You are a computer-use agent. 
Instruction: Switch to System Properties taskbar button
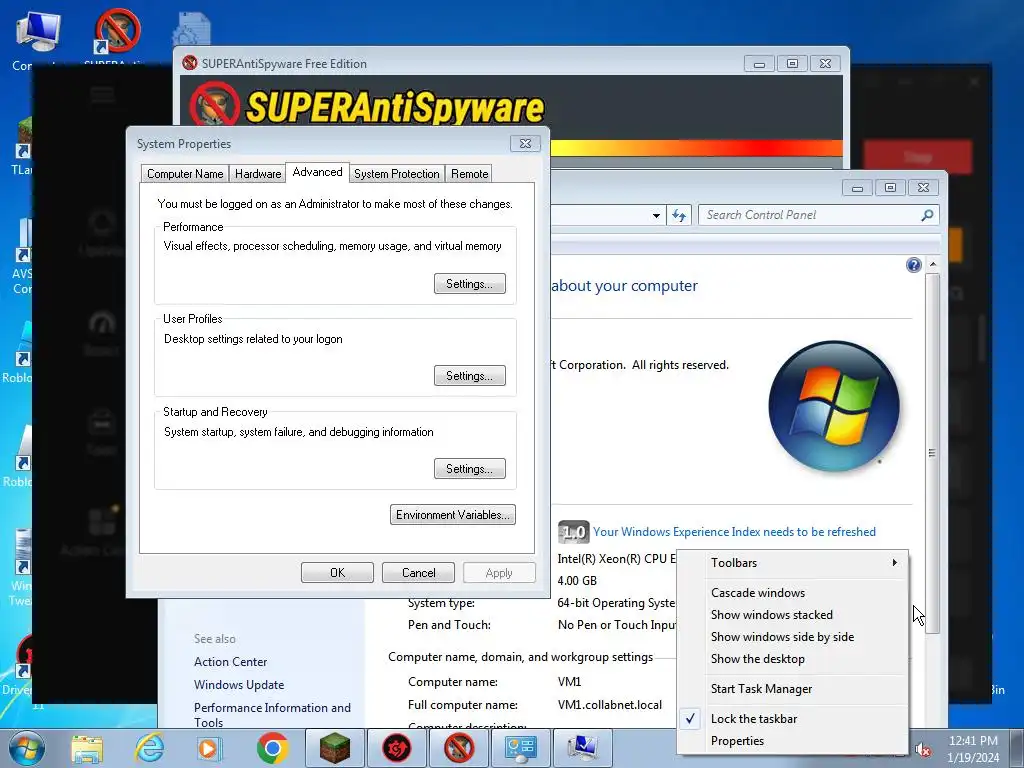pos(583,748)
